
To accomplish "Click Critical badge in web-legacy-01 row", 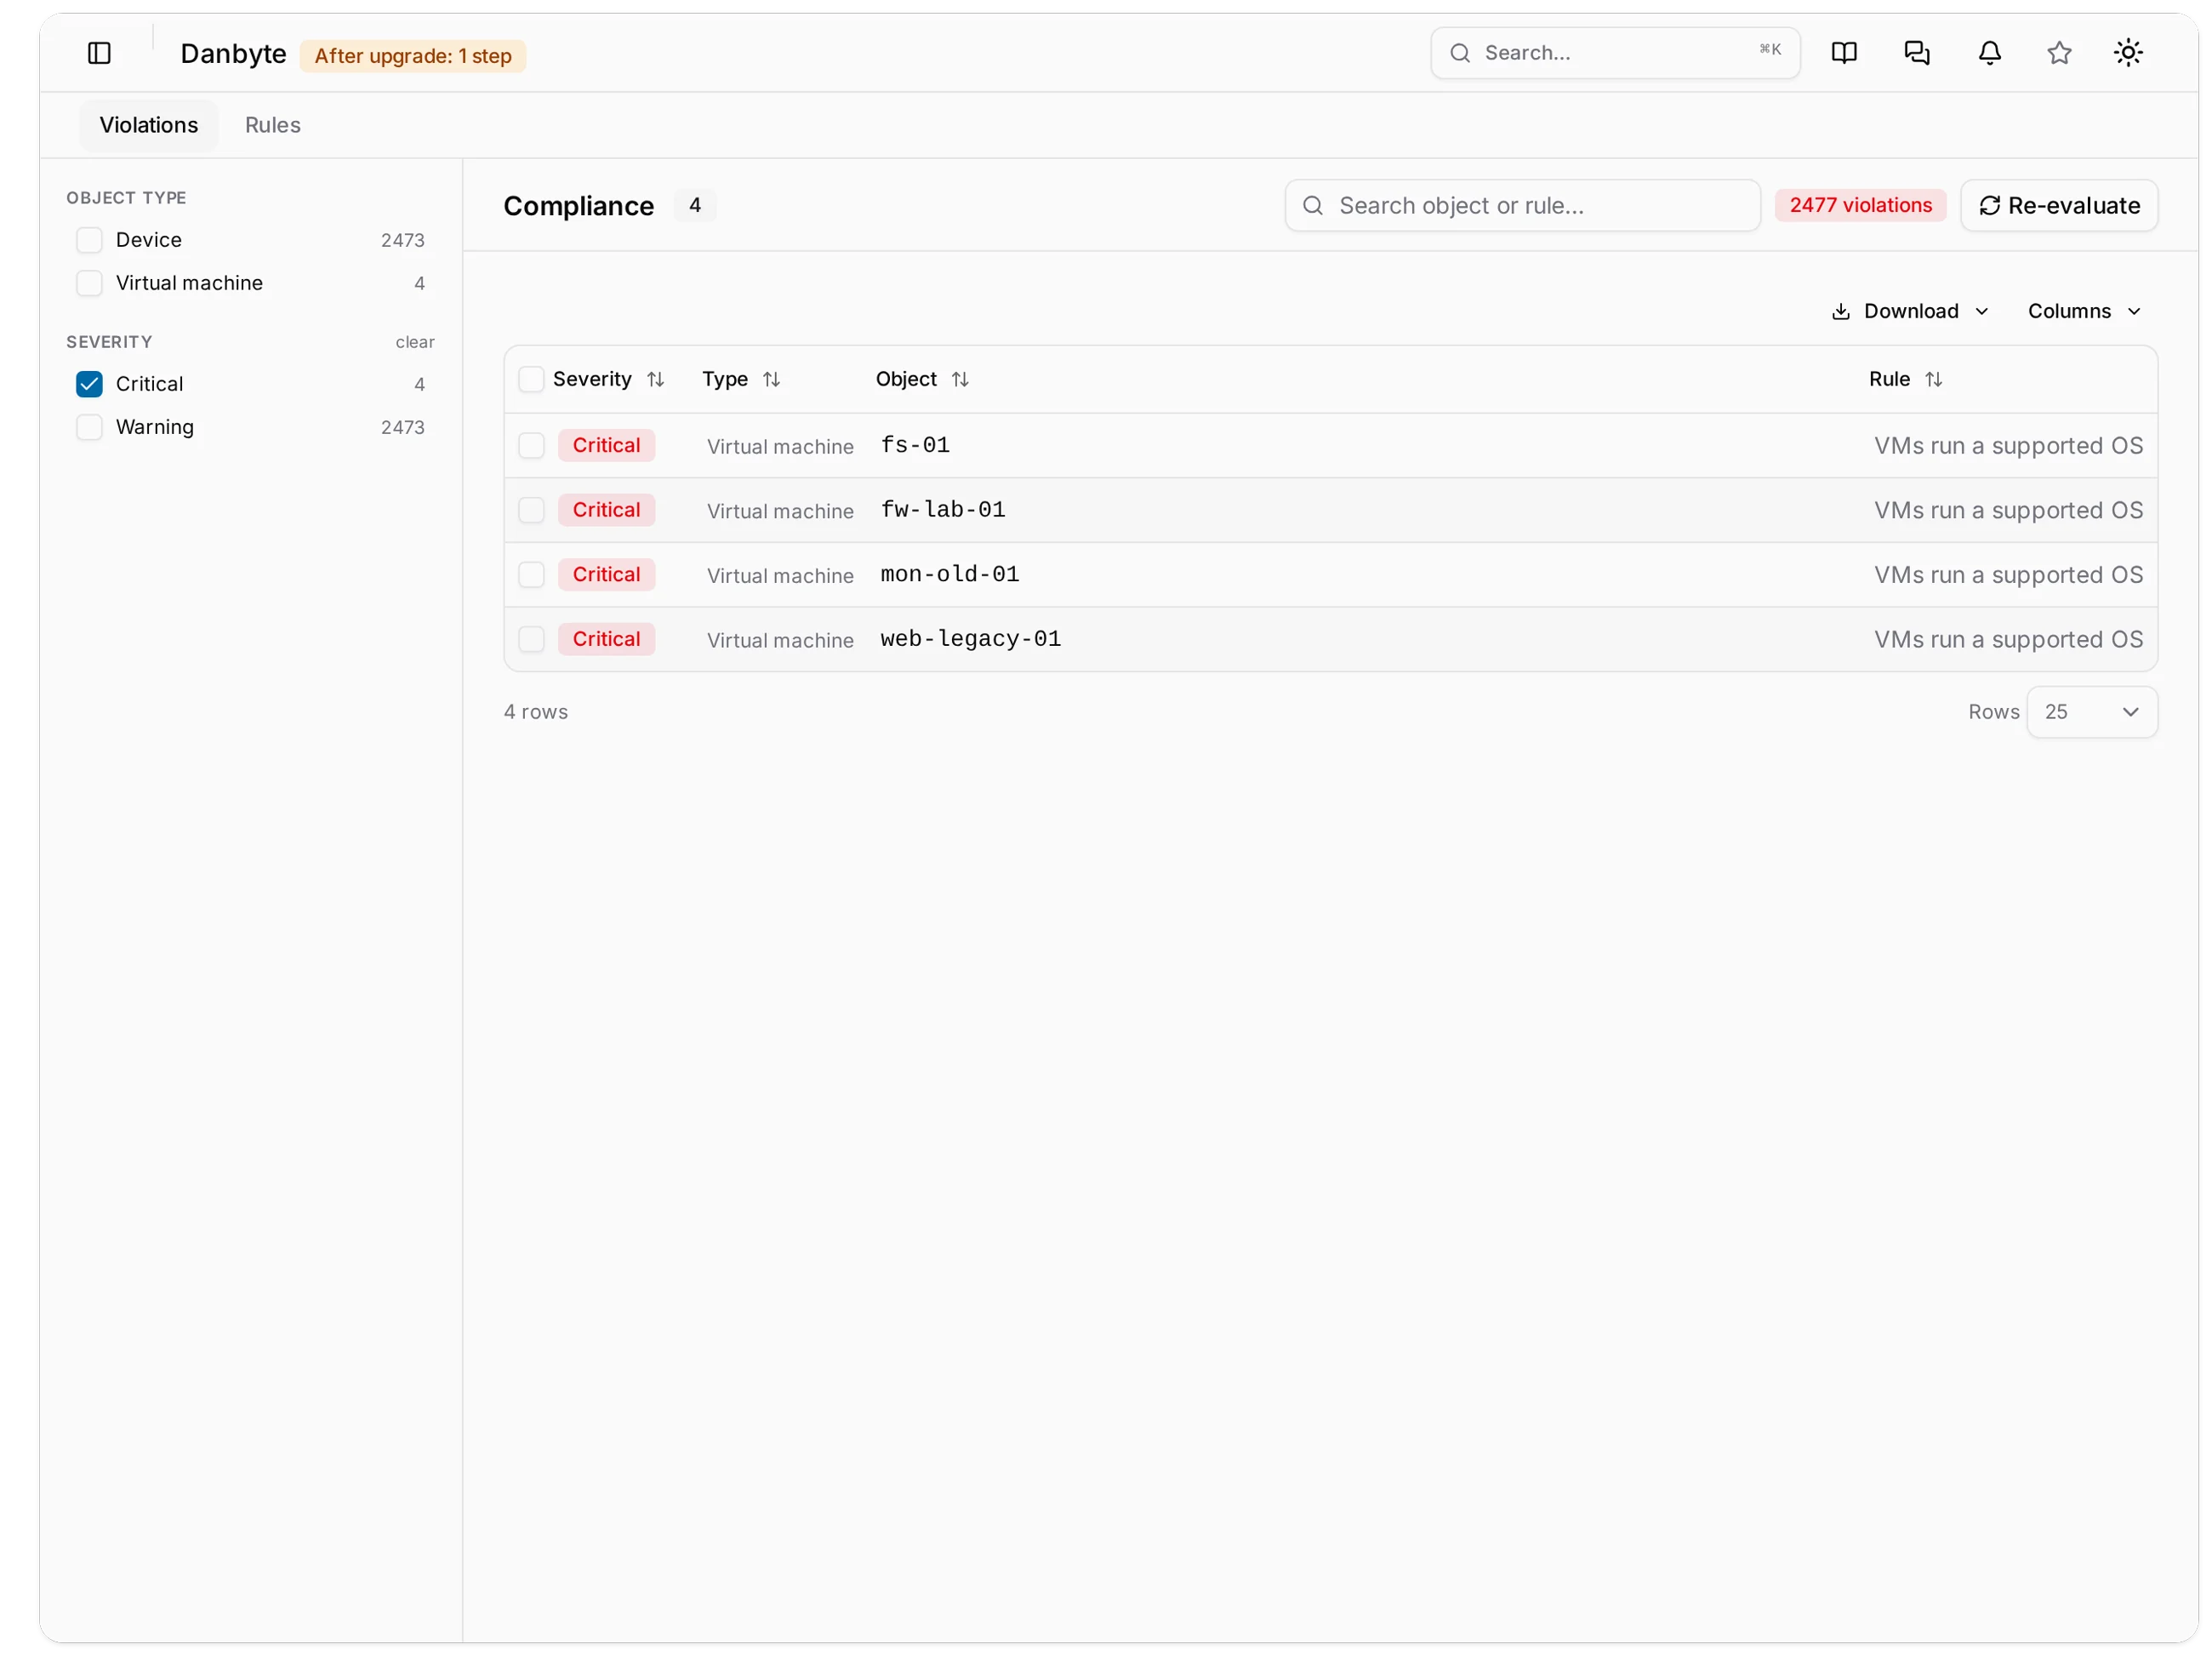I will (606, 639).
